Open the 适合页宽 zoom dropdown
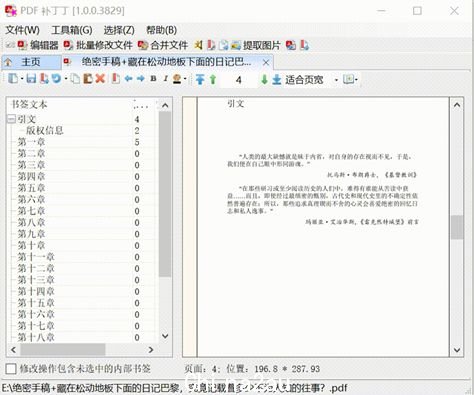Viewport: 474px width, 395px height. coord(336,80)
